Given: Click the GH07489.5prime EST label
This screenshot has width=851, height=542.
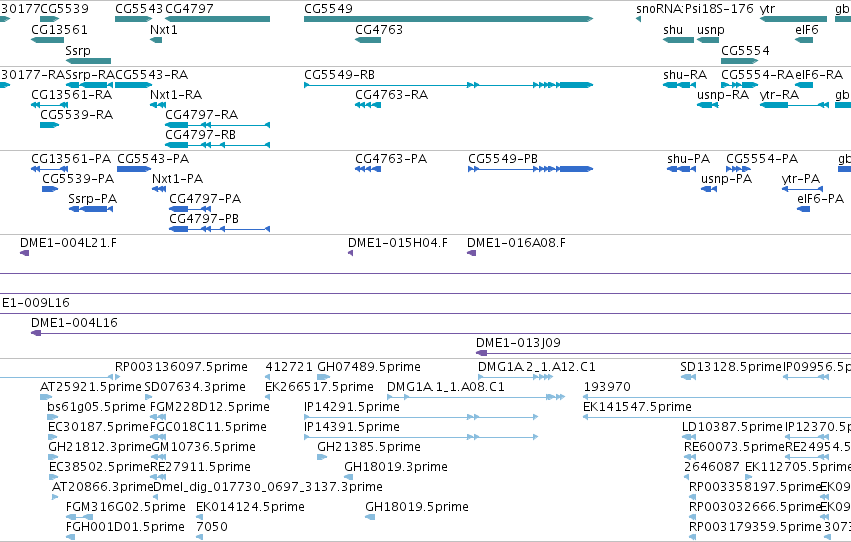Looking at the screenshot, I should click(369, 367).
